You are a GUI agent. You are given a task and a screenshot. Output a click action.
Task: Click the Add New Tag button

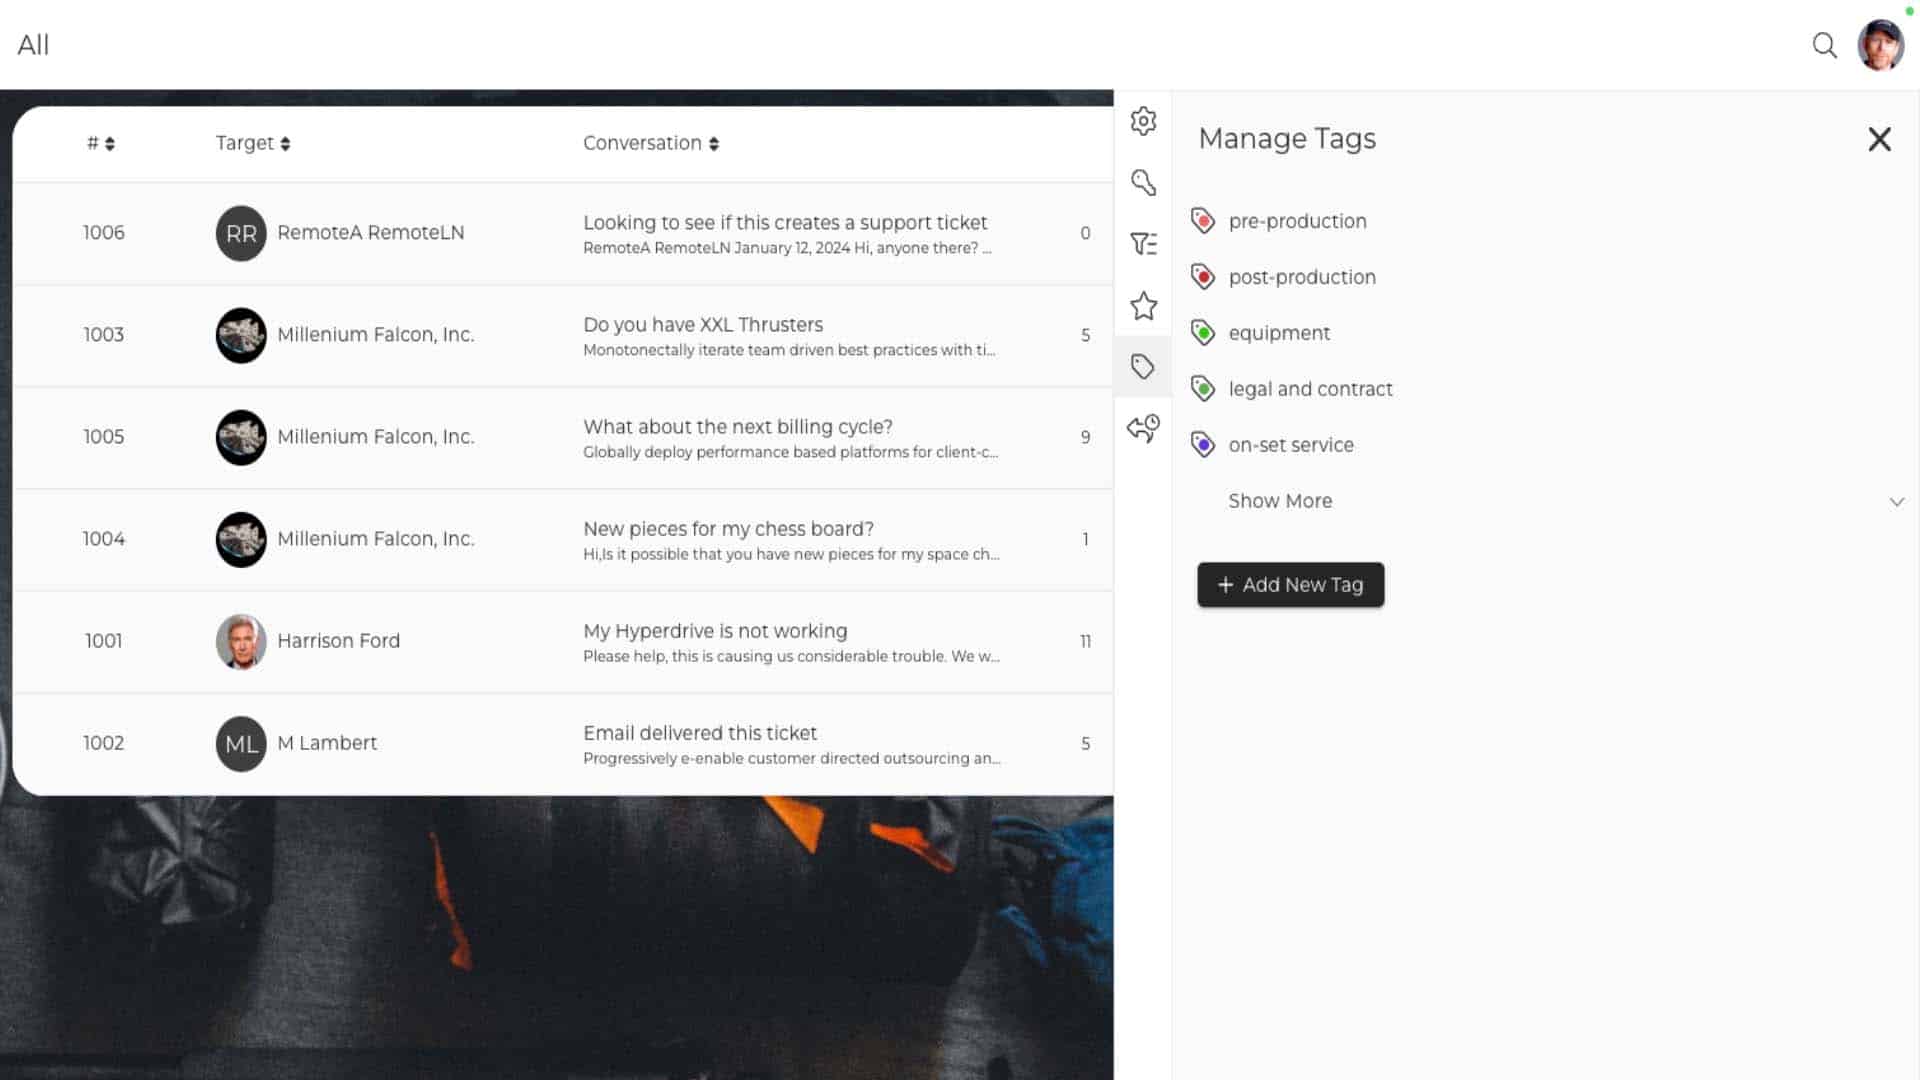(x=1290, y=585)
